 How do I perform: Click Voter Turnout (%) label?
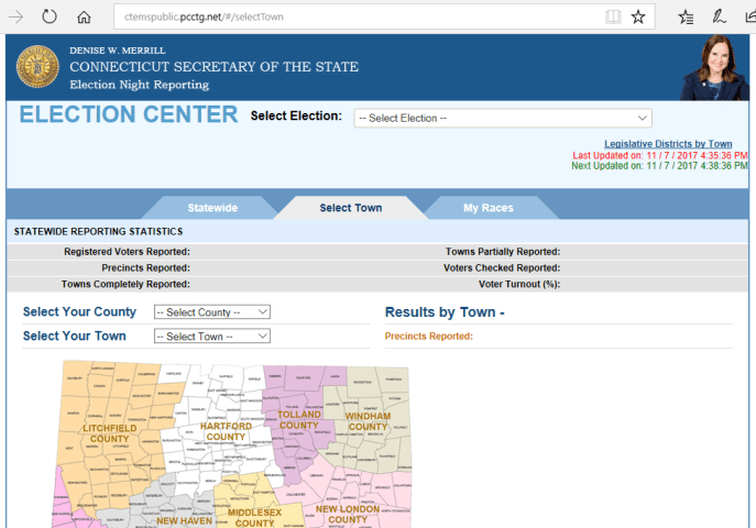click(519, 284)
